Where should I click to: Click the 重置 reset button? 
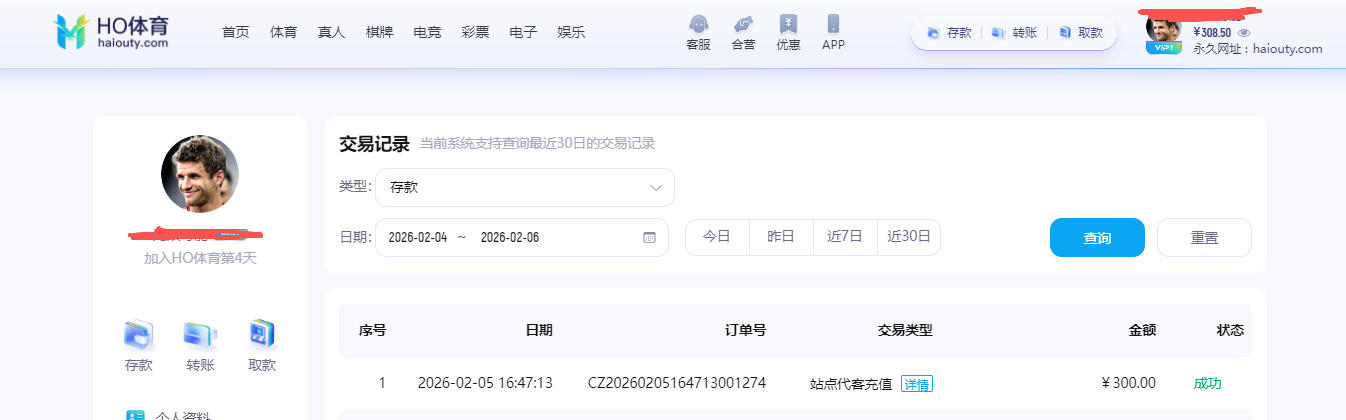pyautogui.click(x=1204, y=238)
